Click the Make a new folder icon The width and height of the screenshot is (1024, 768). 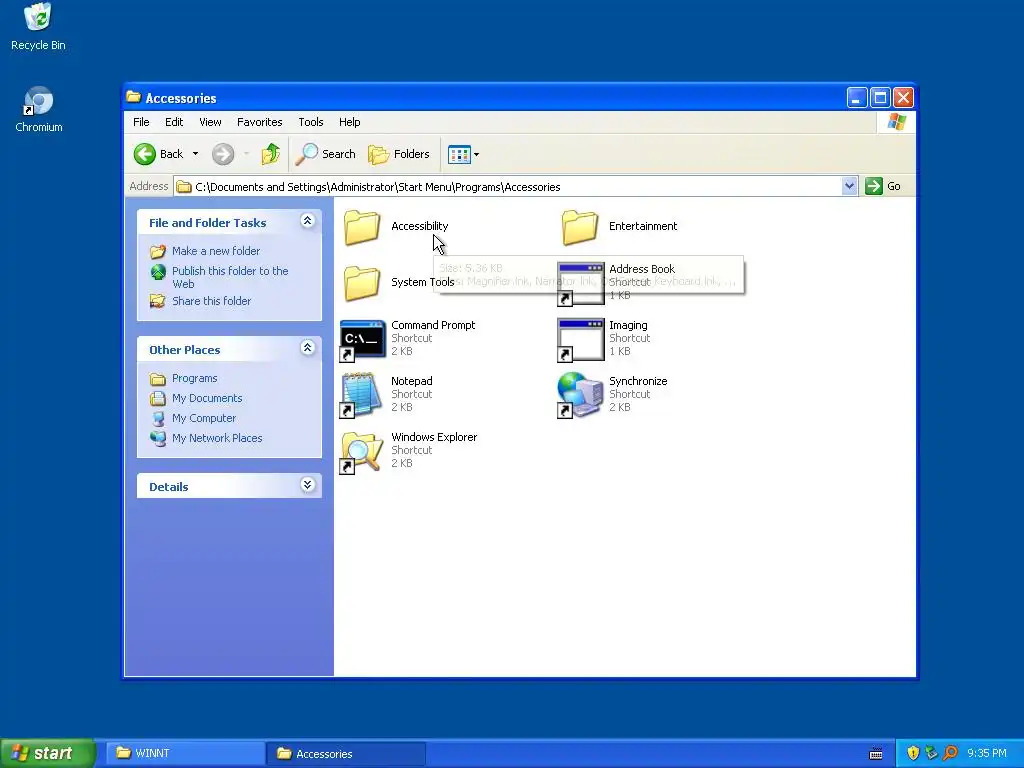pyautogui.click(x=158, y=251)
